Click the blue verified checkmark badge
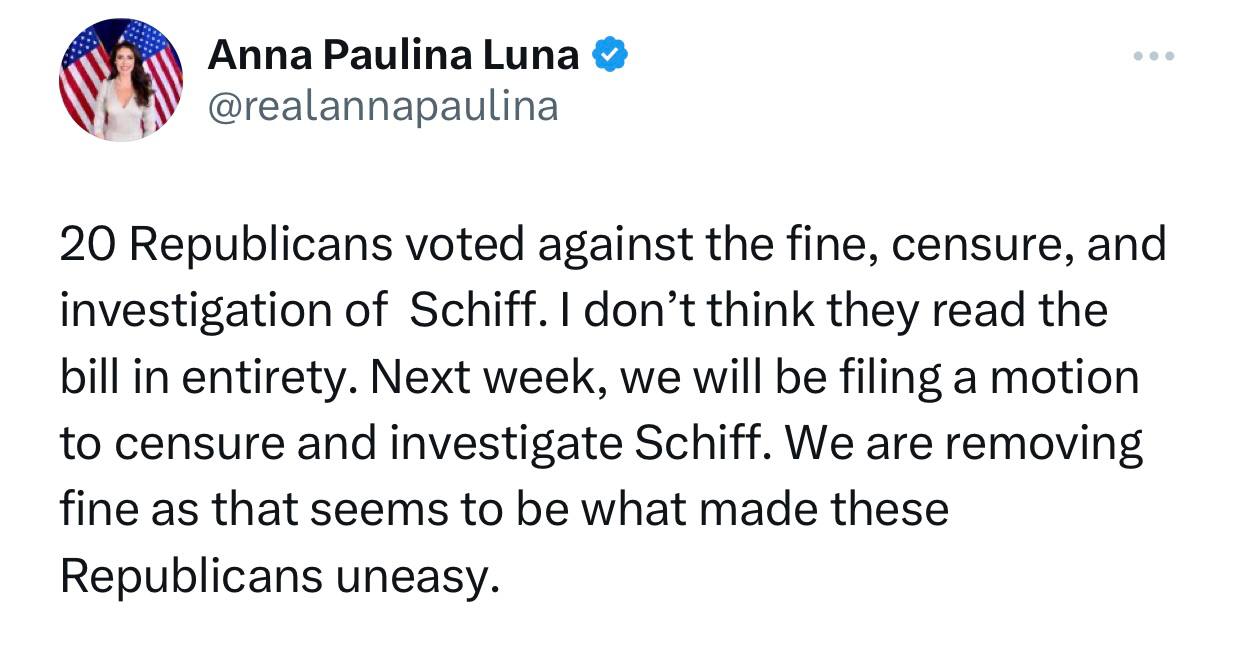The width and height of the screenshot is (1241, 646). [x=611, y=55]
